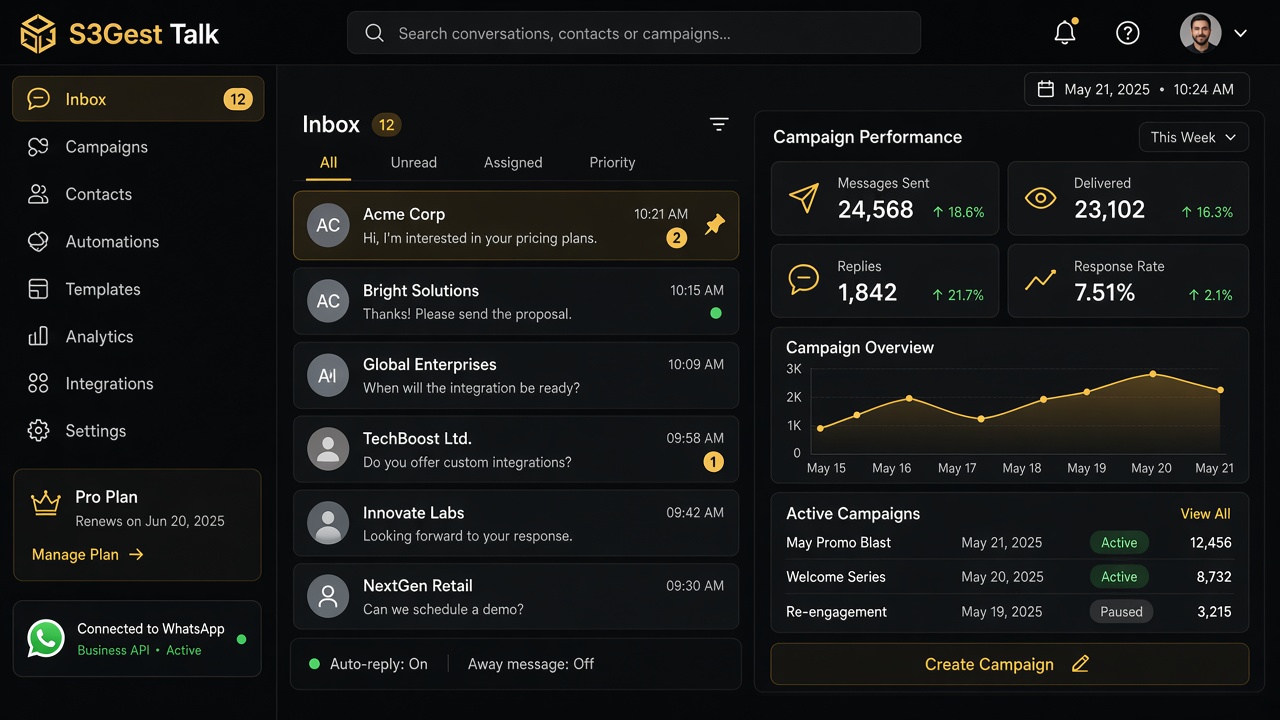Click the Response Rate trend icon

coord(1041,280)
